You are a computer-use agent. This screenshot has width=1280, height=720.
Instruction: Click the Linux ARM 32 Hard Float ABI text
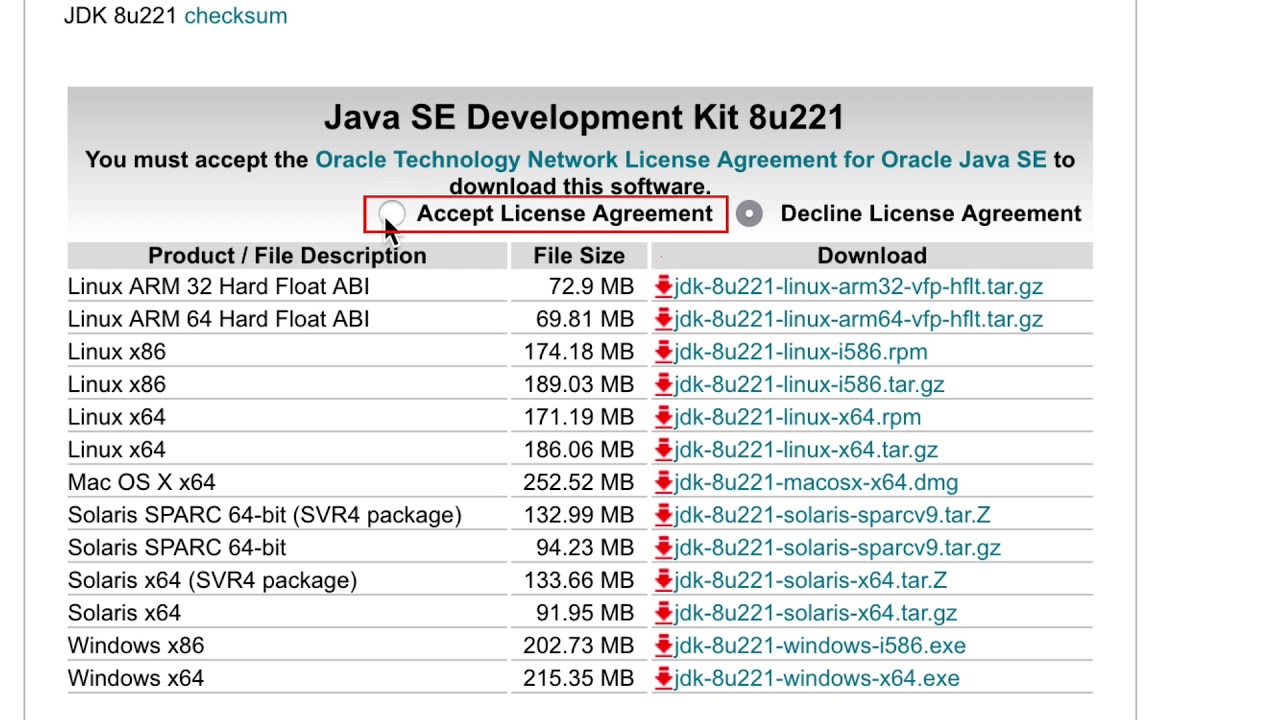pos(219,287)
